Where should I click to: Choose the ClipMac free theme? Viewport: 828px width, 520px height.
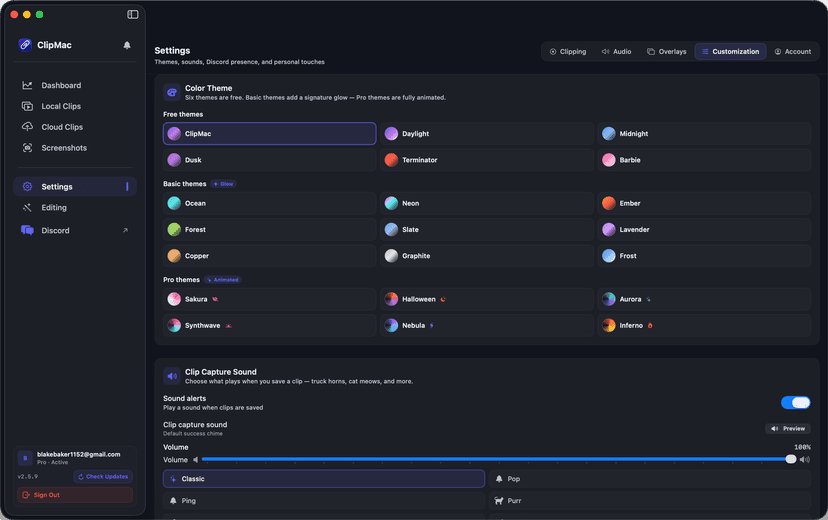pos(269,134)
